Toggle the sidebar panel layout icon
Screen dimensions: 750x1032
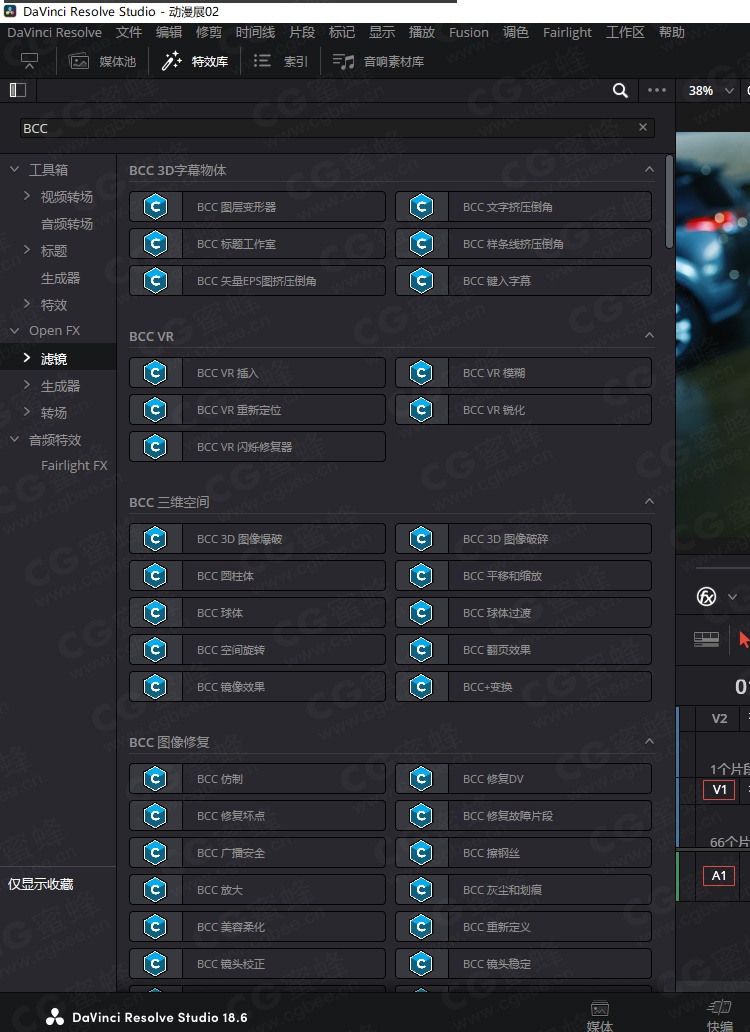[18, 90]
